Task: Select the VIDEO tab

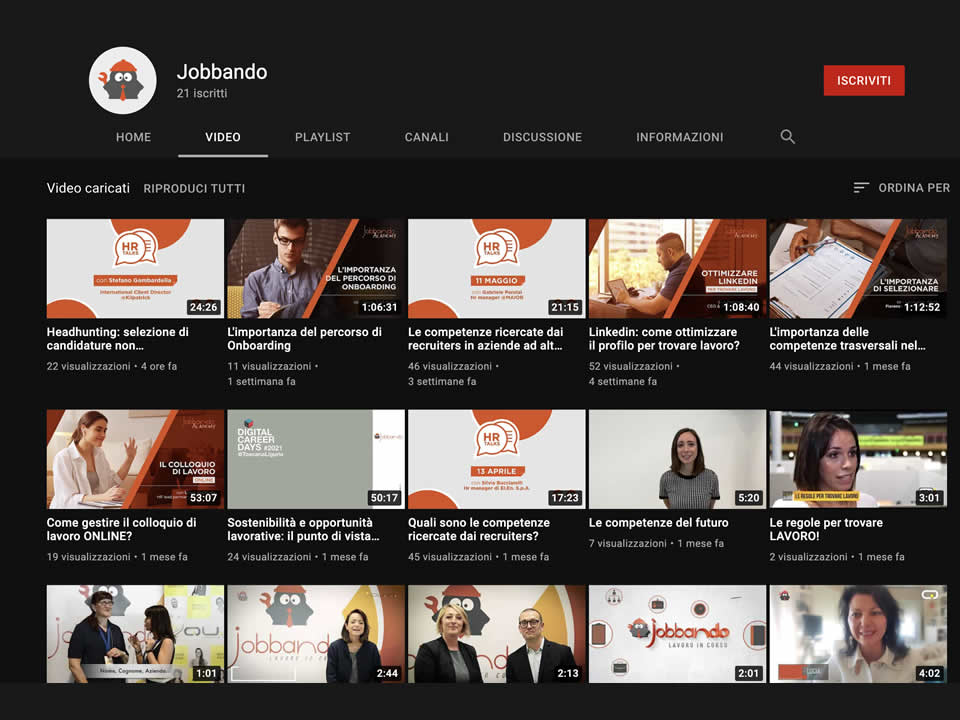Action: tap(223, 137)
